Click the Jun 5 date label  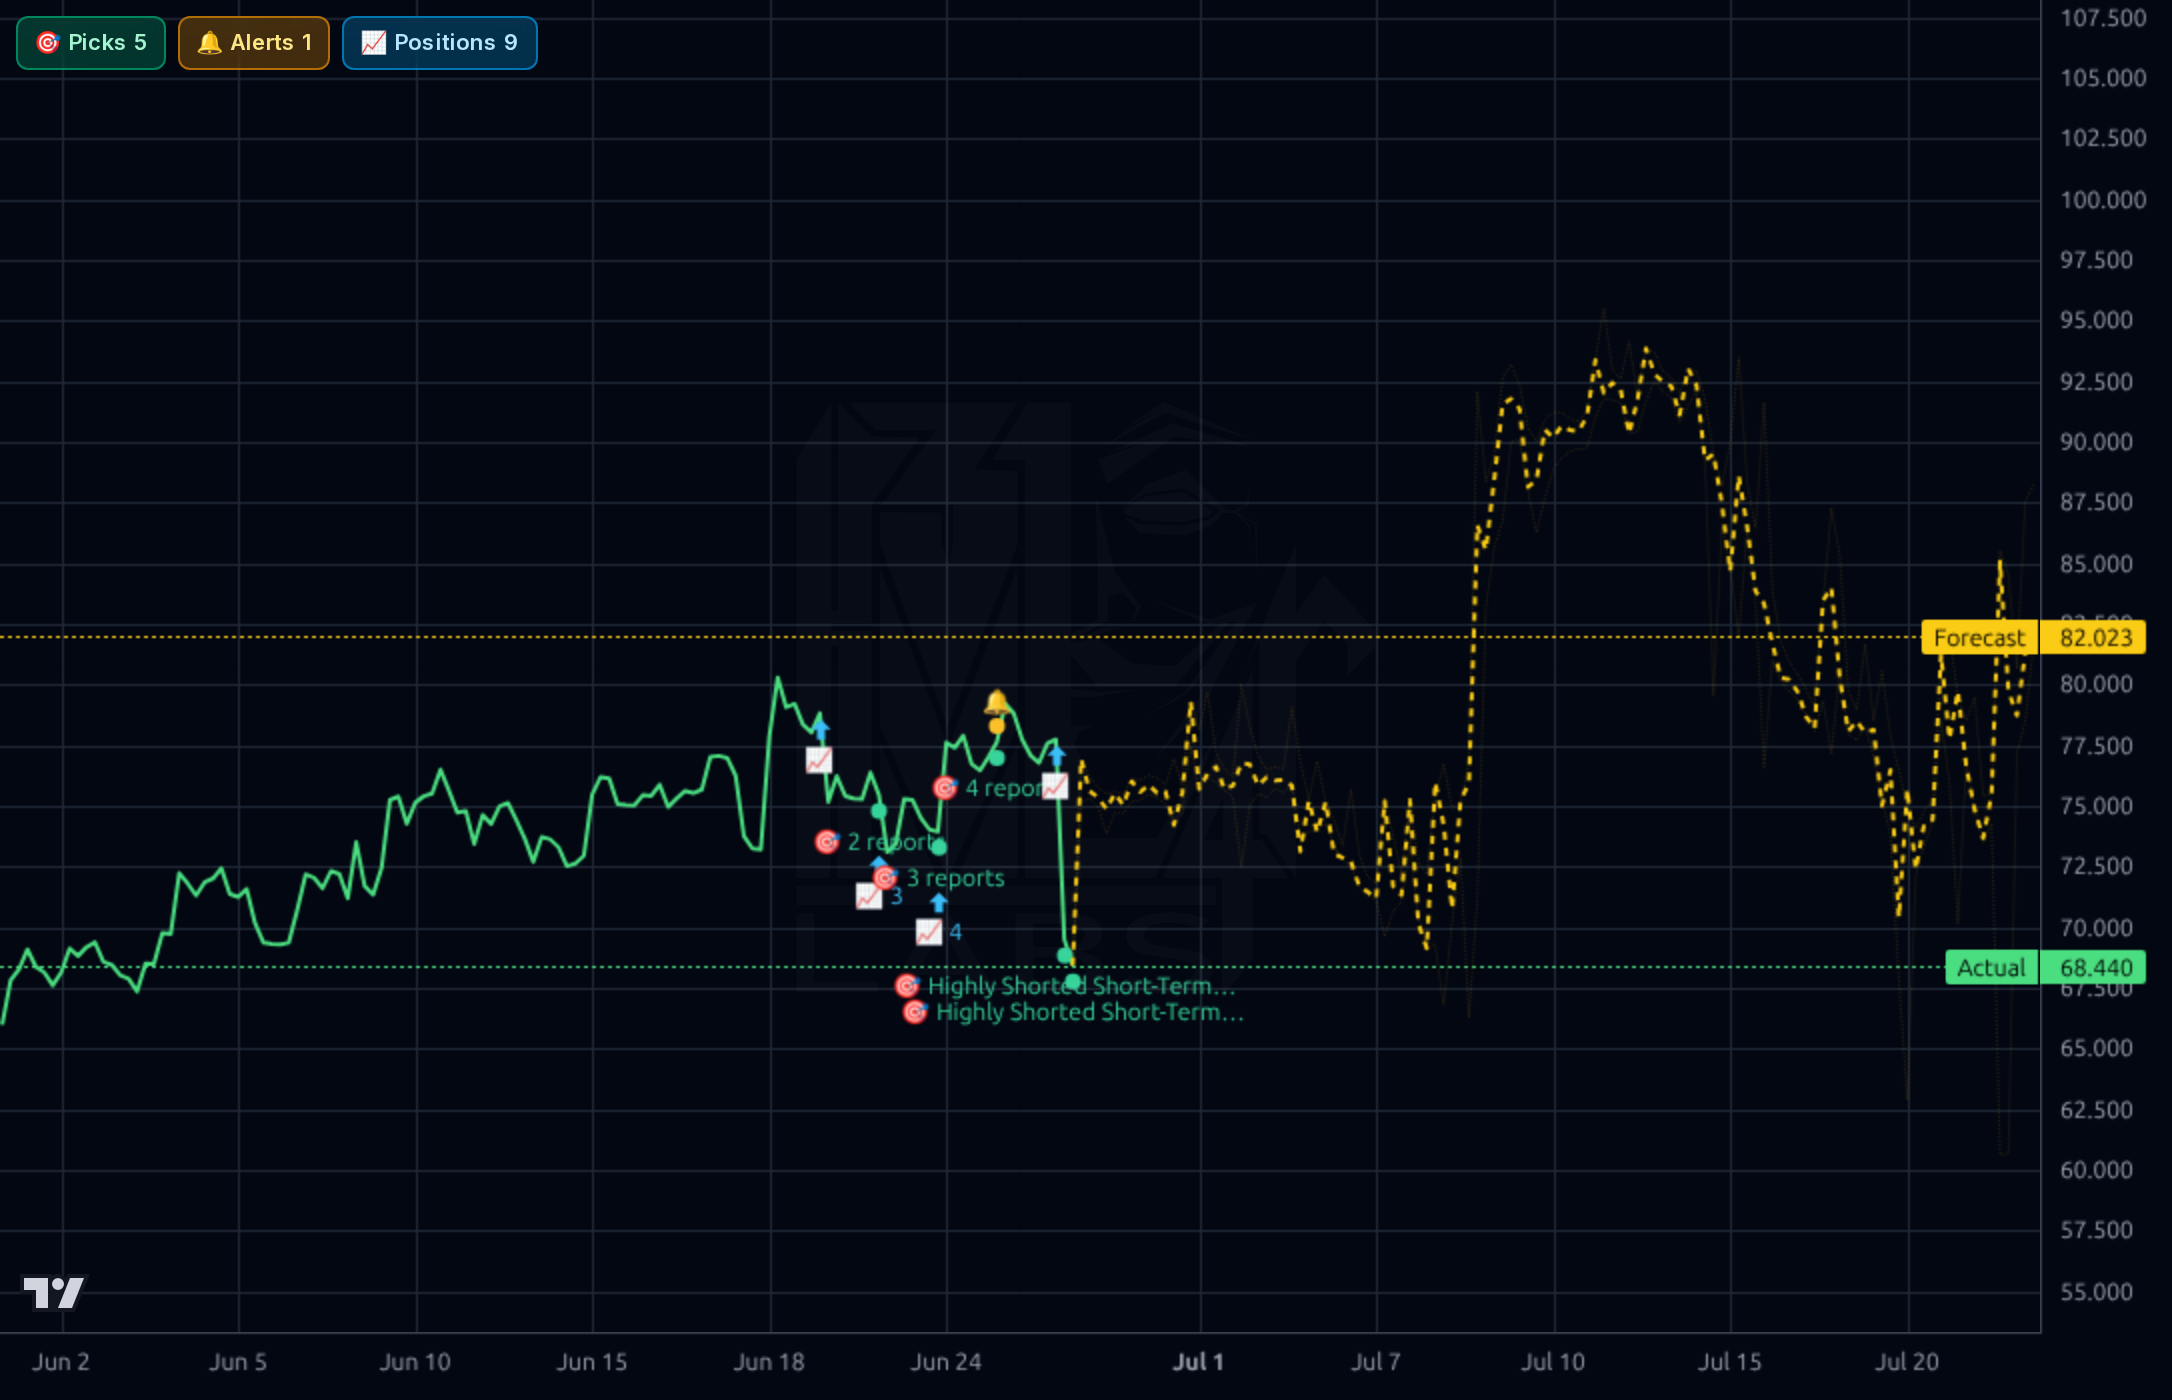point(238,1362)
